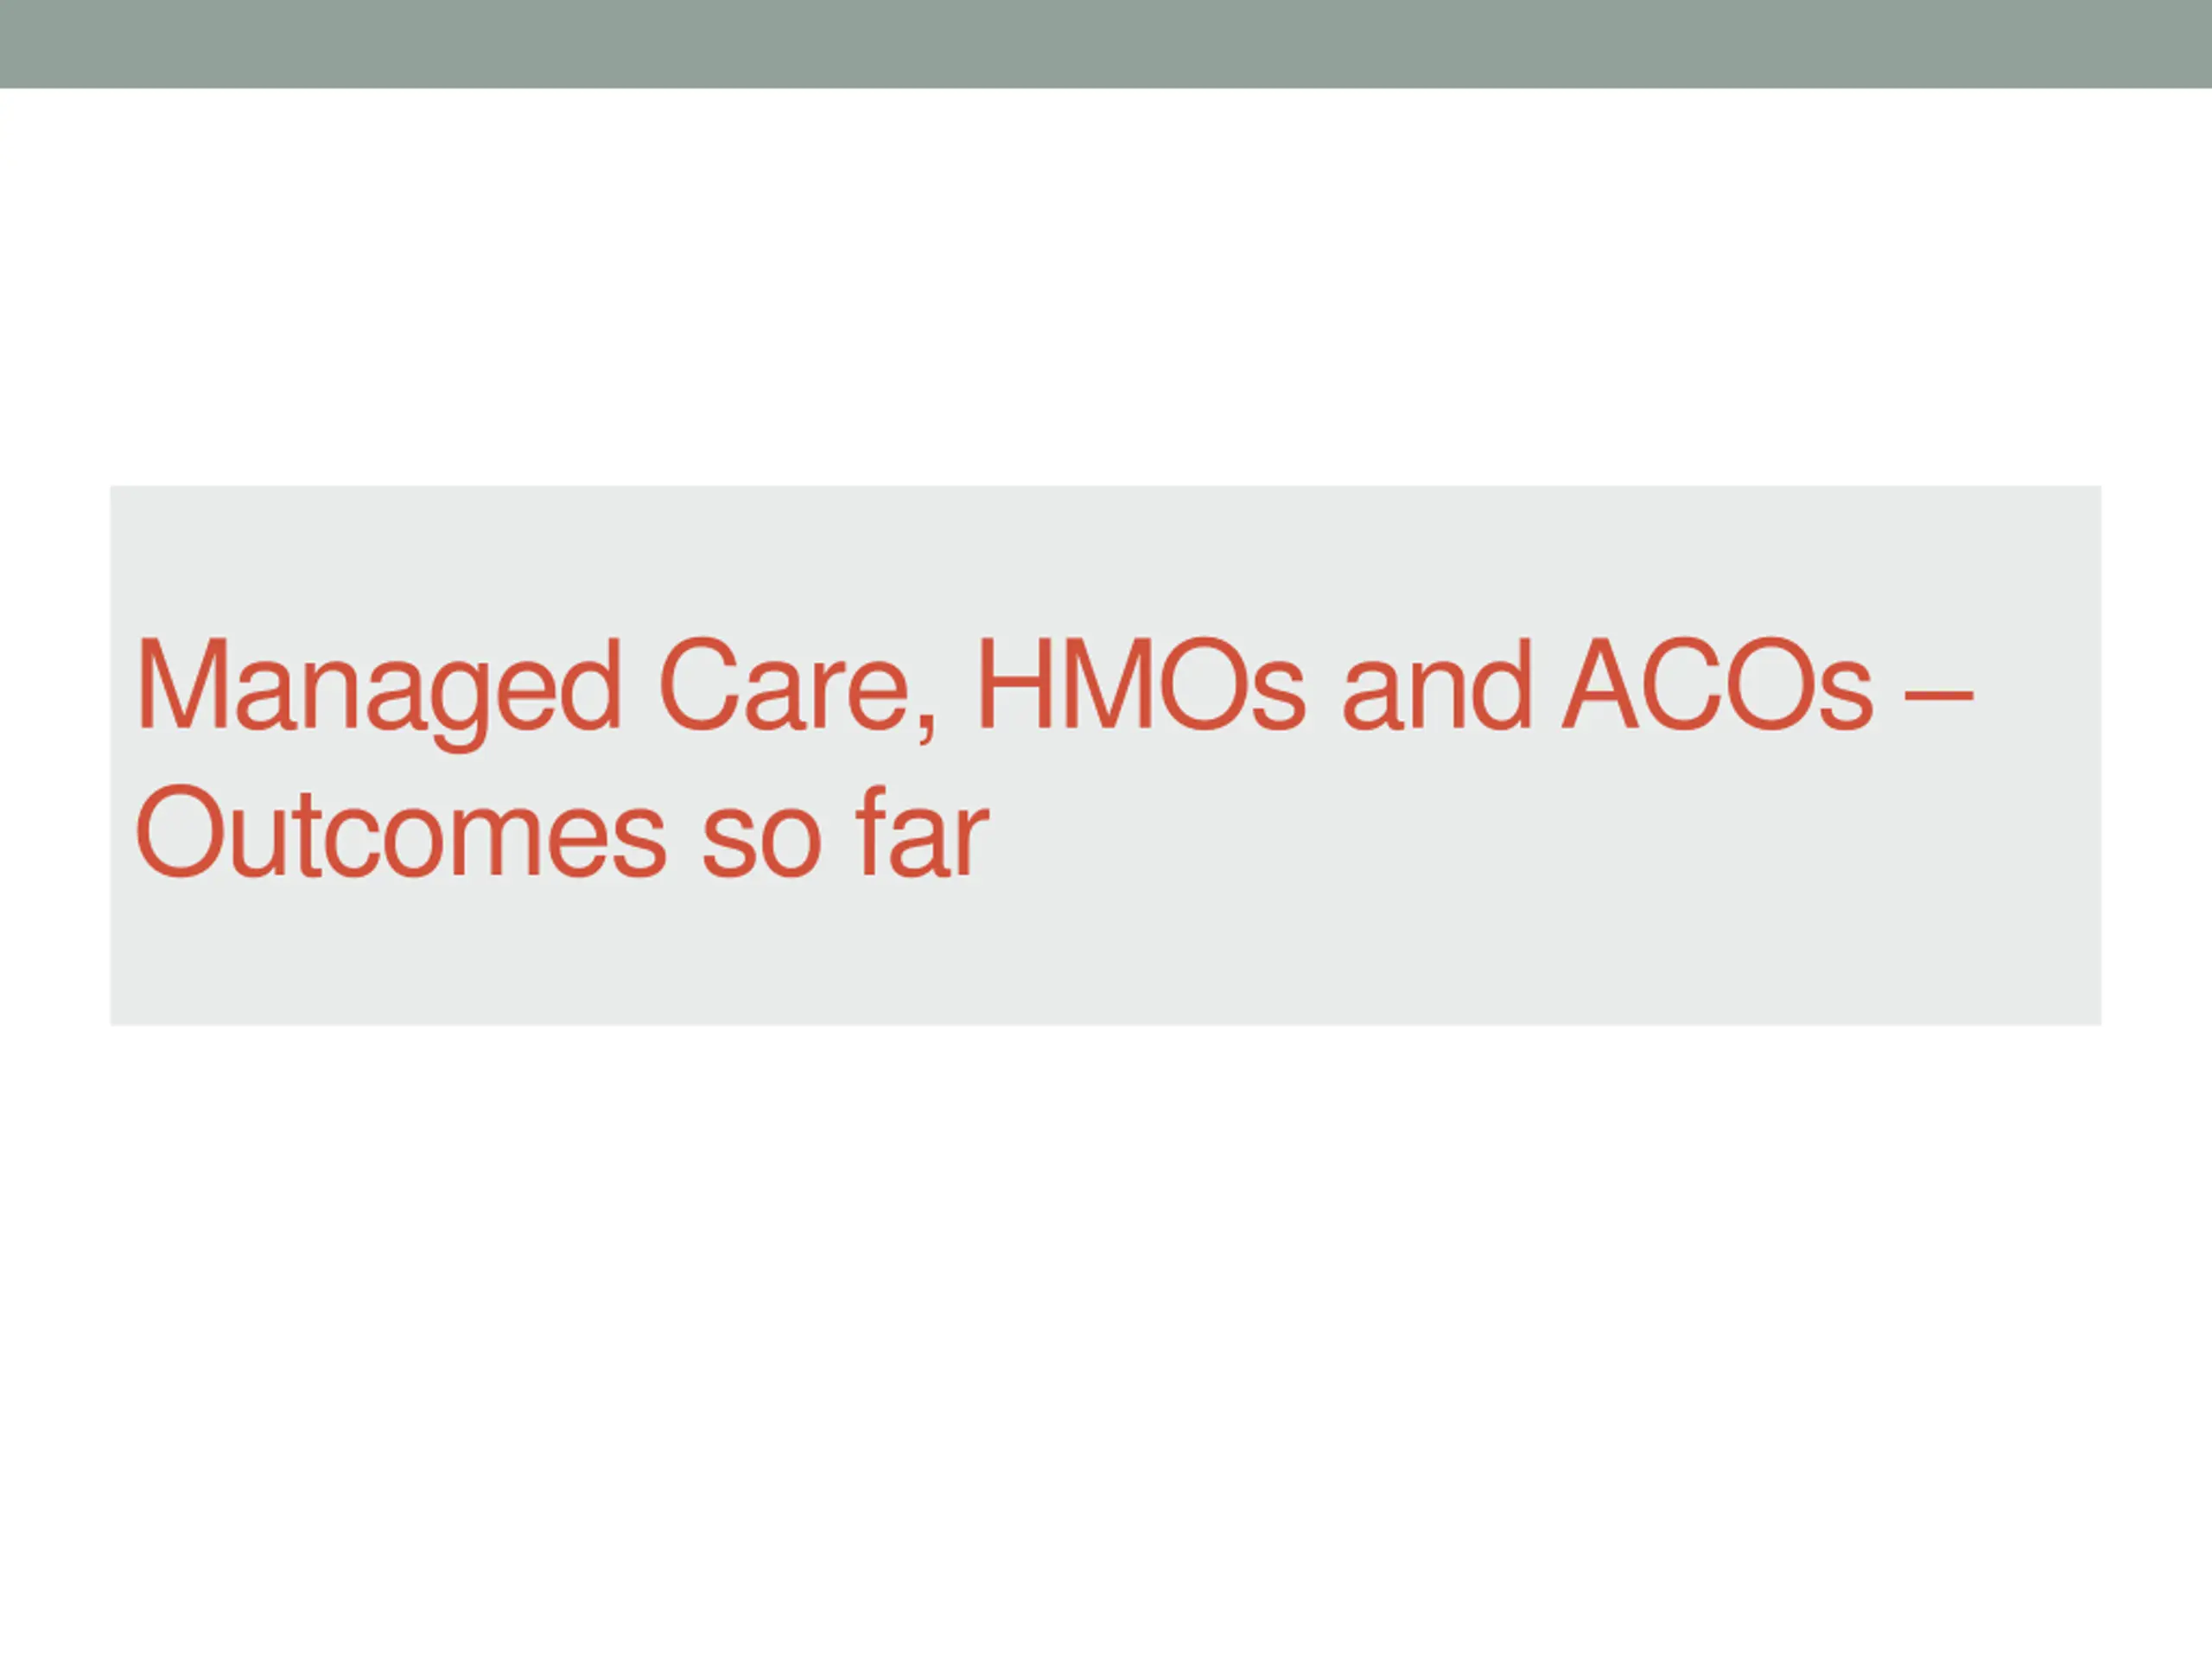Click the word "Care" in the title
The height and width of the screenshot is (1659, 2212).
point(782,686)
